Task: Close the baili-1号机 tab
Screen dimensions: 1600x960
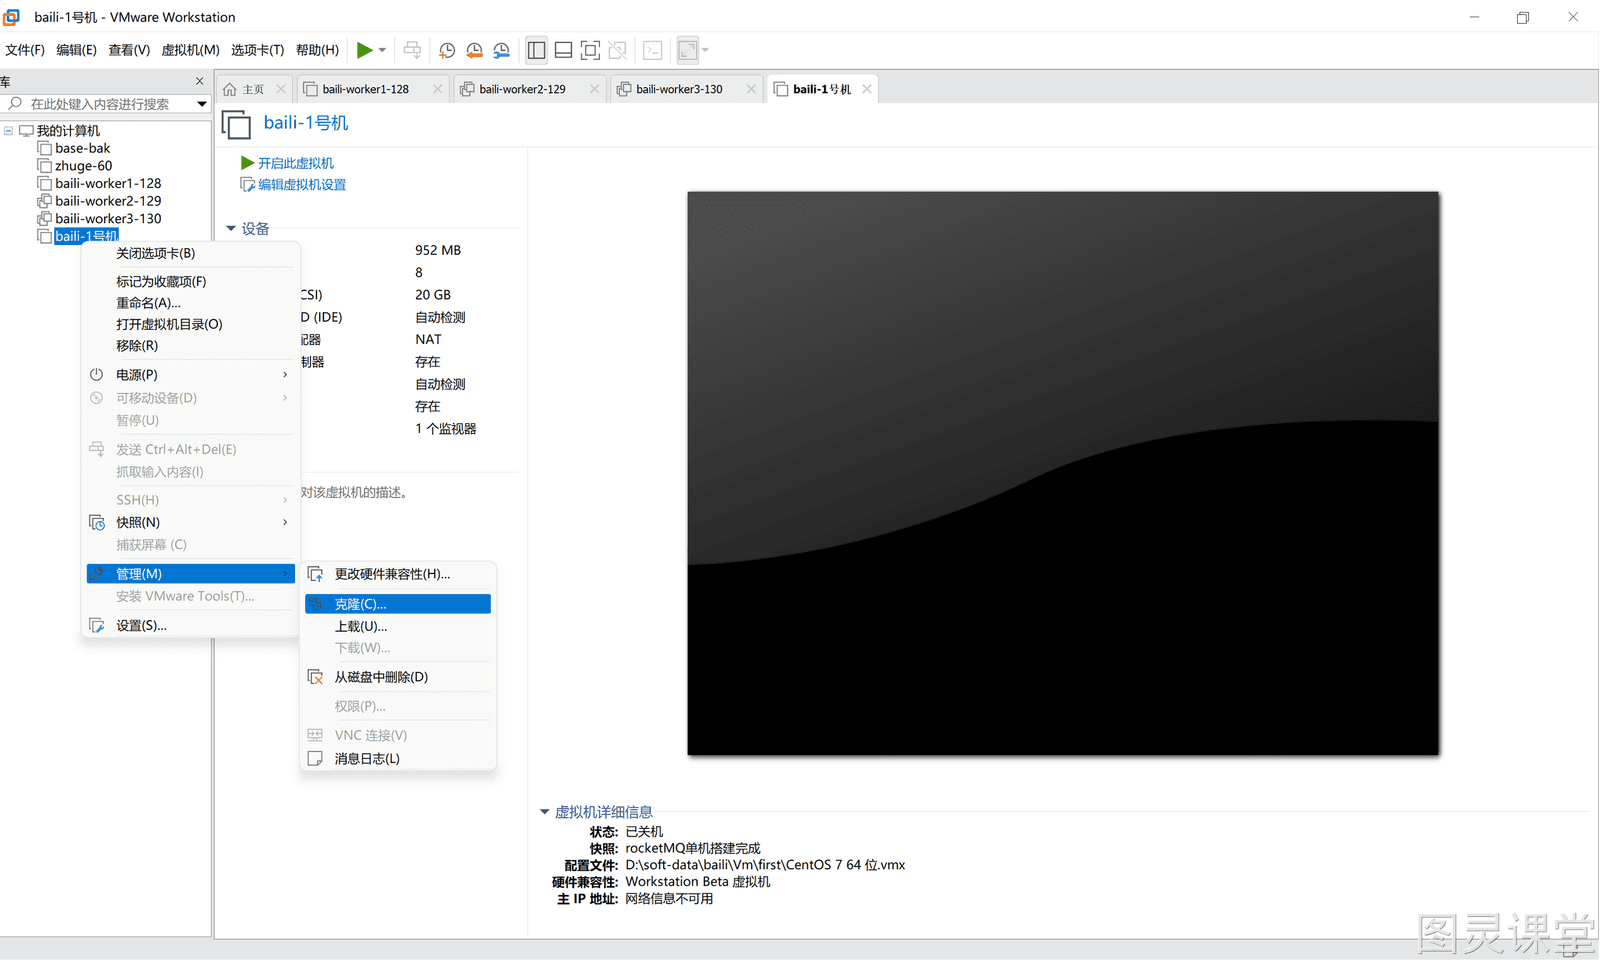Action: click(867, 89)
